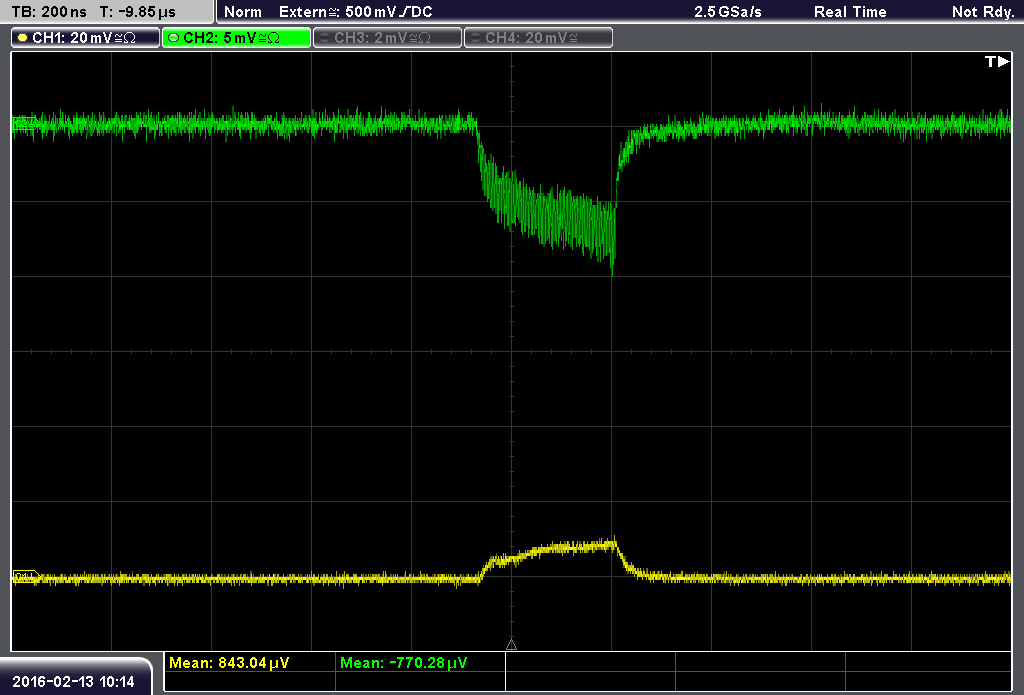Image resolution: width=1024 pixels, height=695 pixels.
Task: Click the Extern 500 mV DC trigger source
Action: (x=356, y=12)
